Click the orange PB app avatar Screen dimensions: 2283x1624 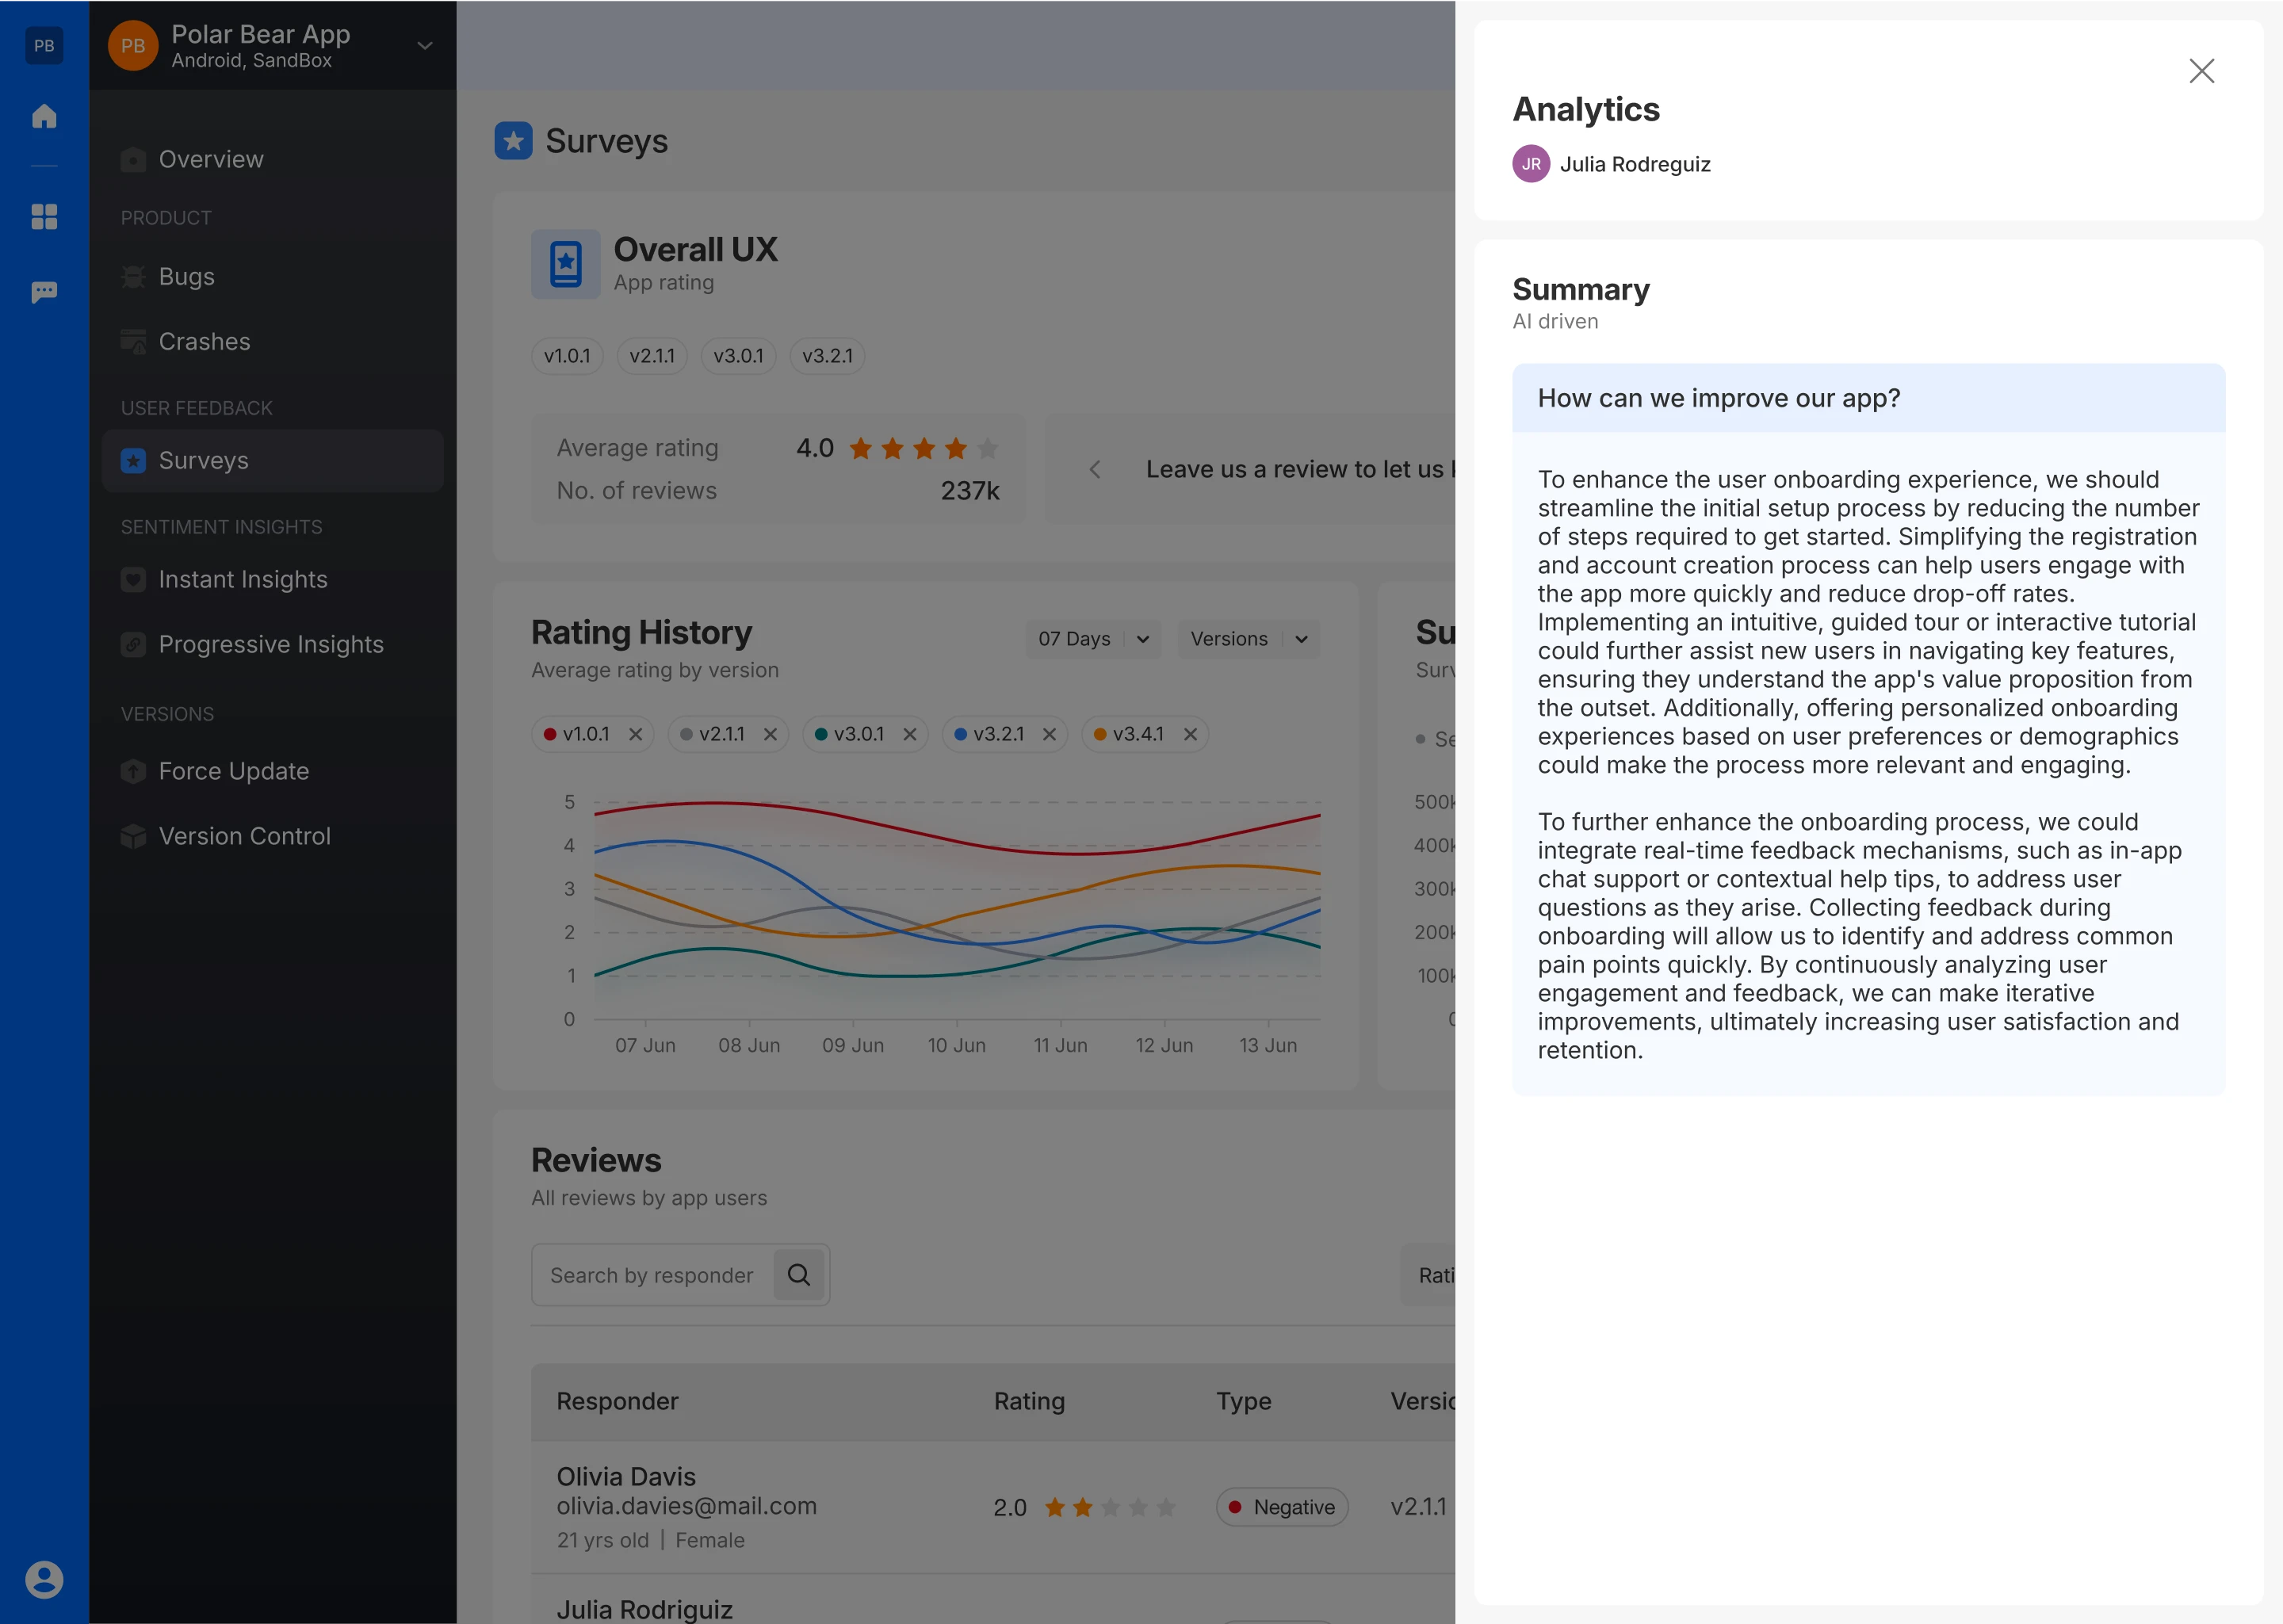pyautogui.click(x=133, y=46)
